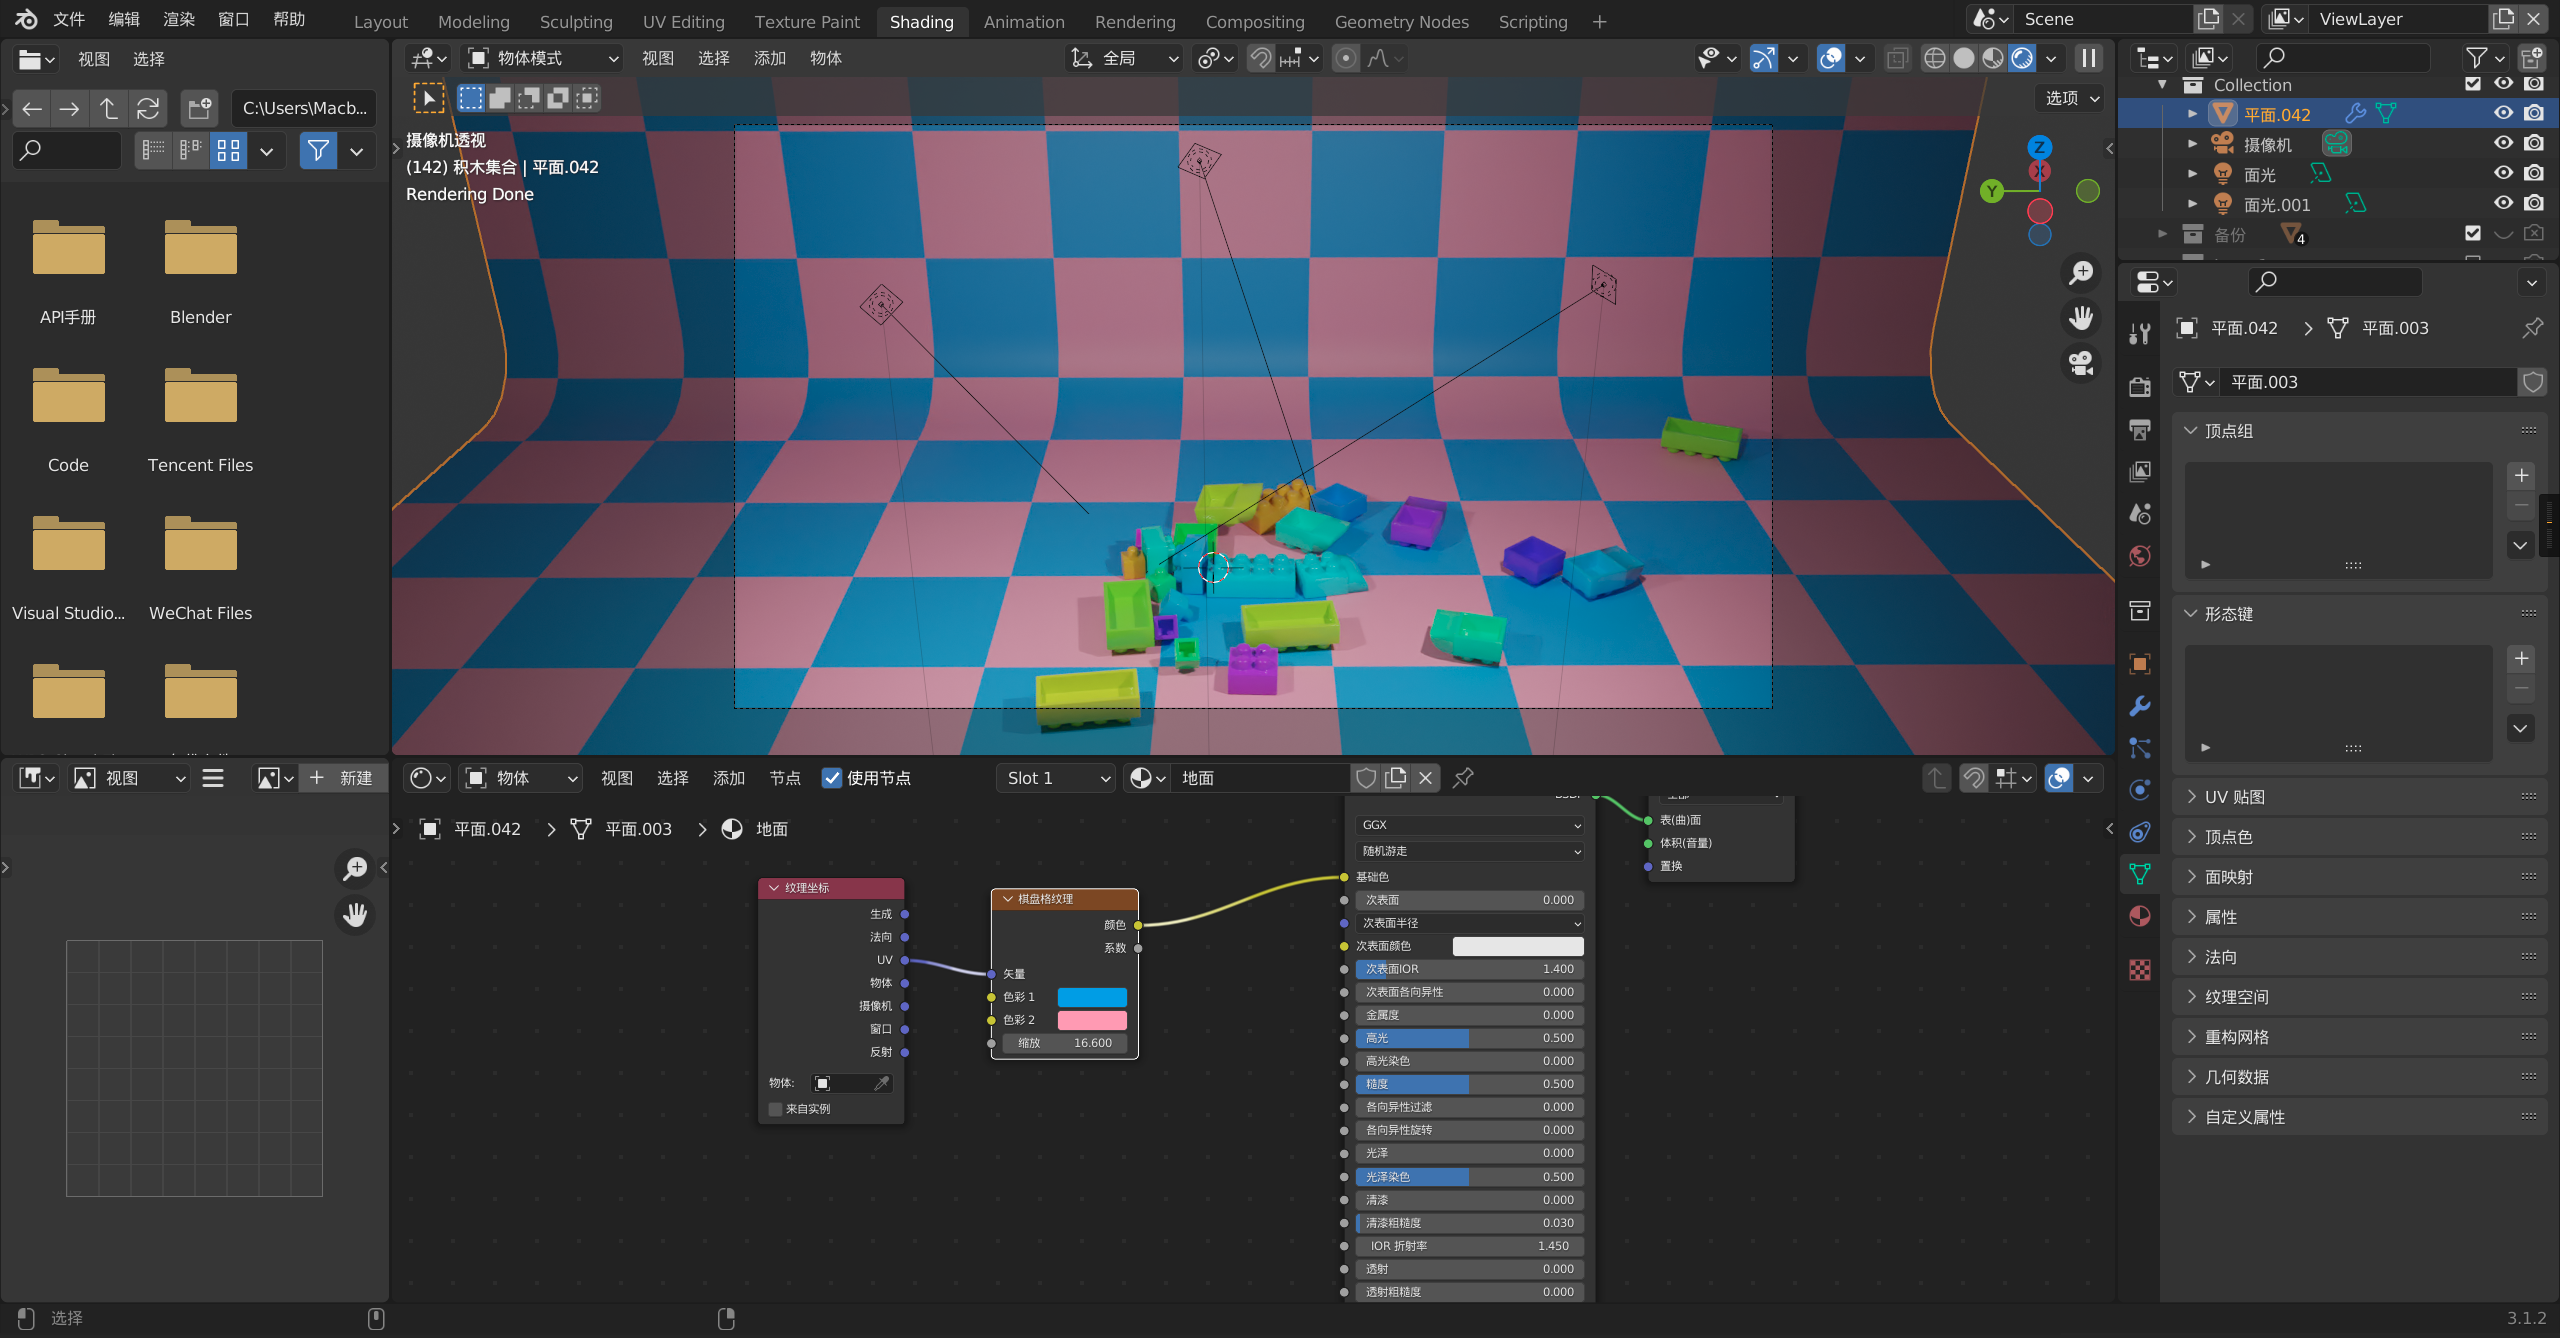The image size is (2560, 1338).
Task: Open the Object Data mesh properties tab
Action: [x=2140, y=874]
